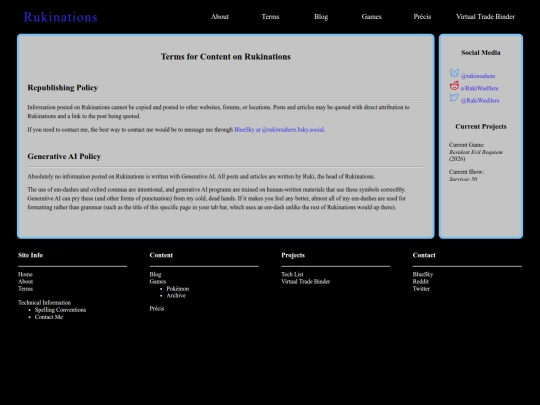The image size is (540, 405).
Task: Click Terms for Content on Rukinations title
Action: point(226,56)
